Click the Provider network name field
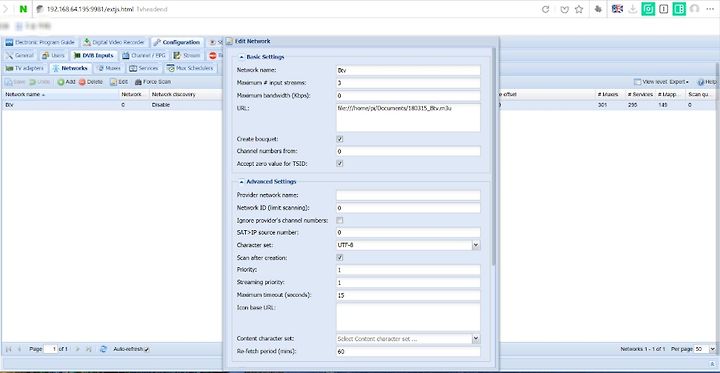Screen dimensions: 720x373 pyautogui.click(x=408, y=195)
